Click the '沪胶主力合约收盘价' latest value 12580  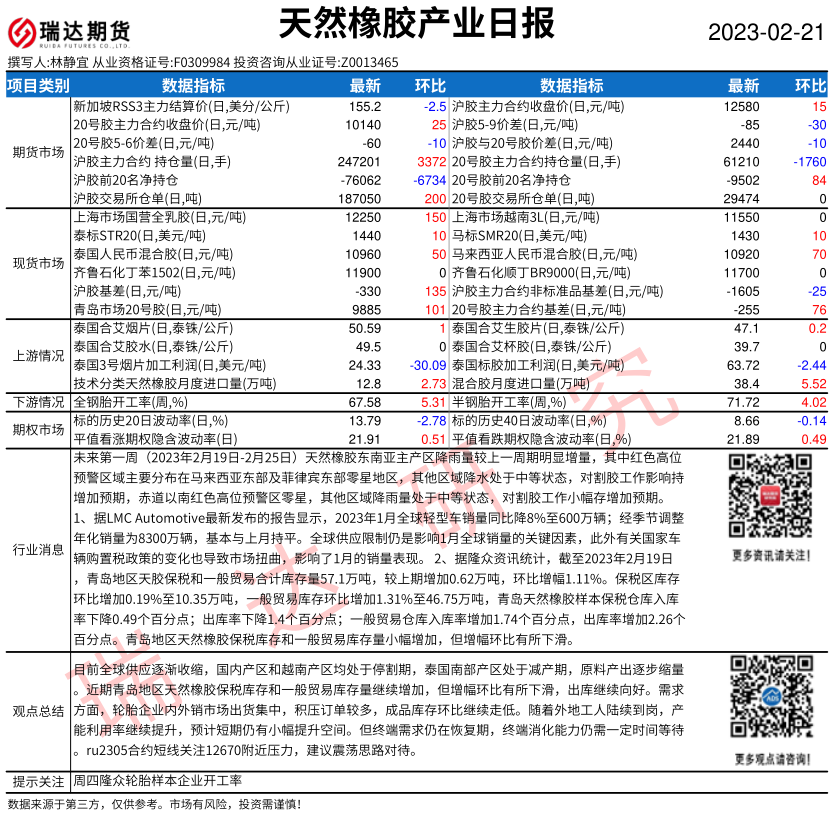[x=741, y=106]
